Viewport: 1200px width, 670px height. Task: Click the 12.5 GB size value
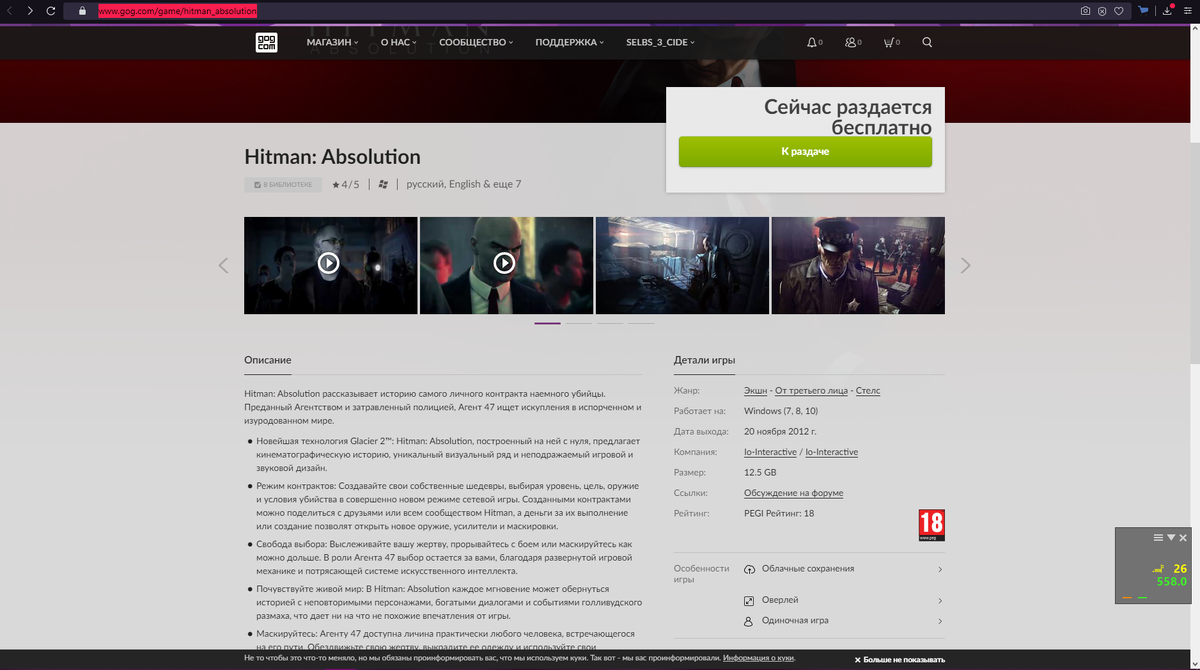coord(760,472)
